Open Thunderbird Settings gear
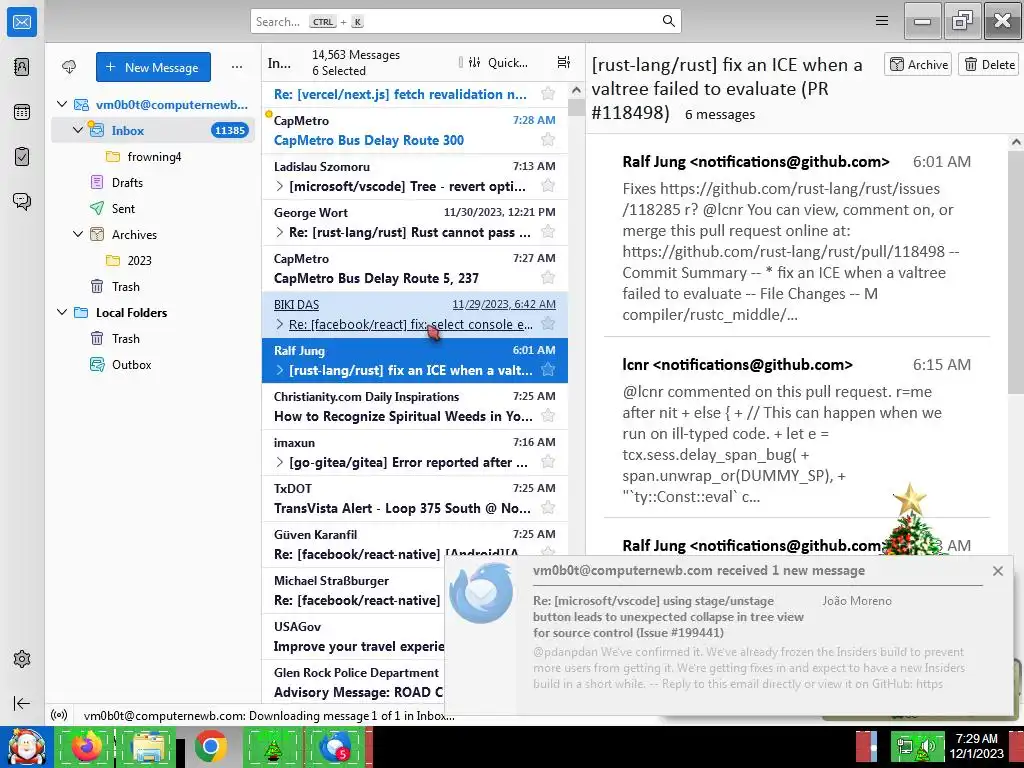 [x=22, y=659]
